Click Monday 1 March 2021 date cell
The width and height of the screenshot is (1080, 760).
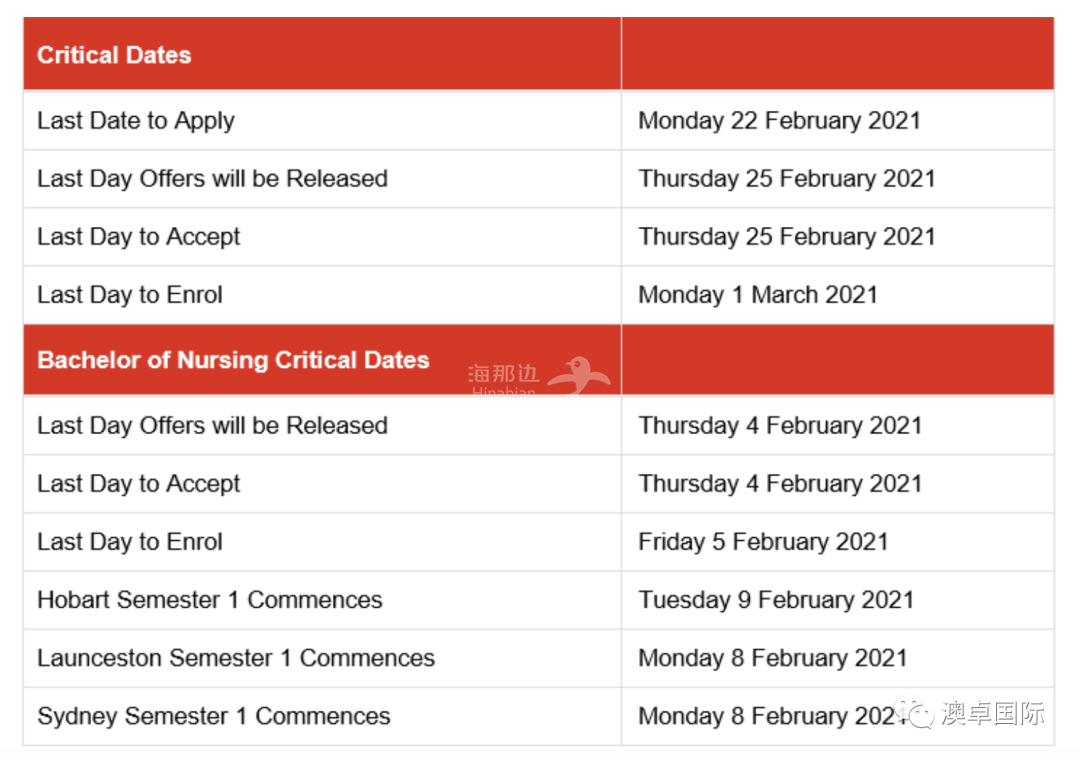(838, 295)
